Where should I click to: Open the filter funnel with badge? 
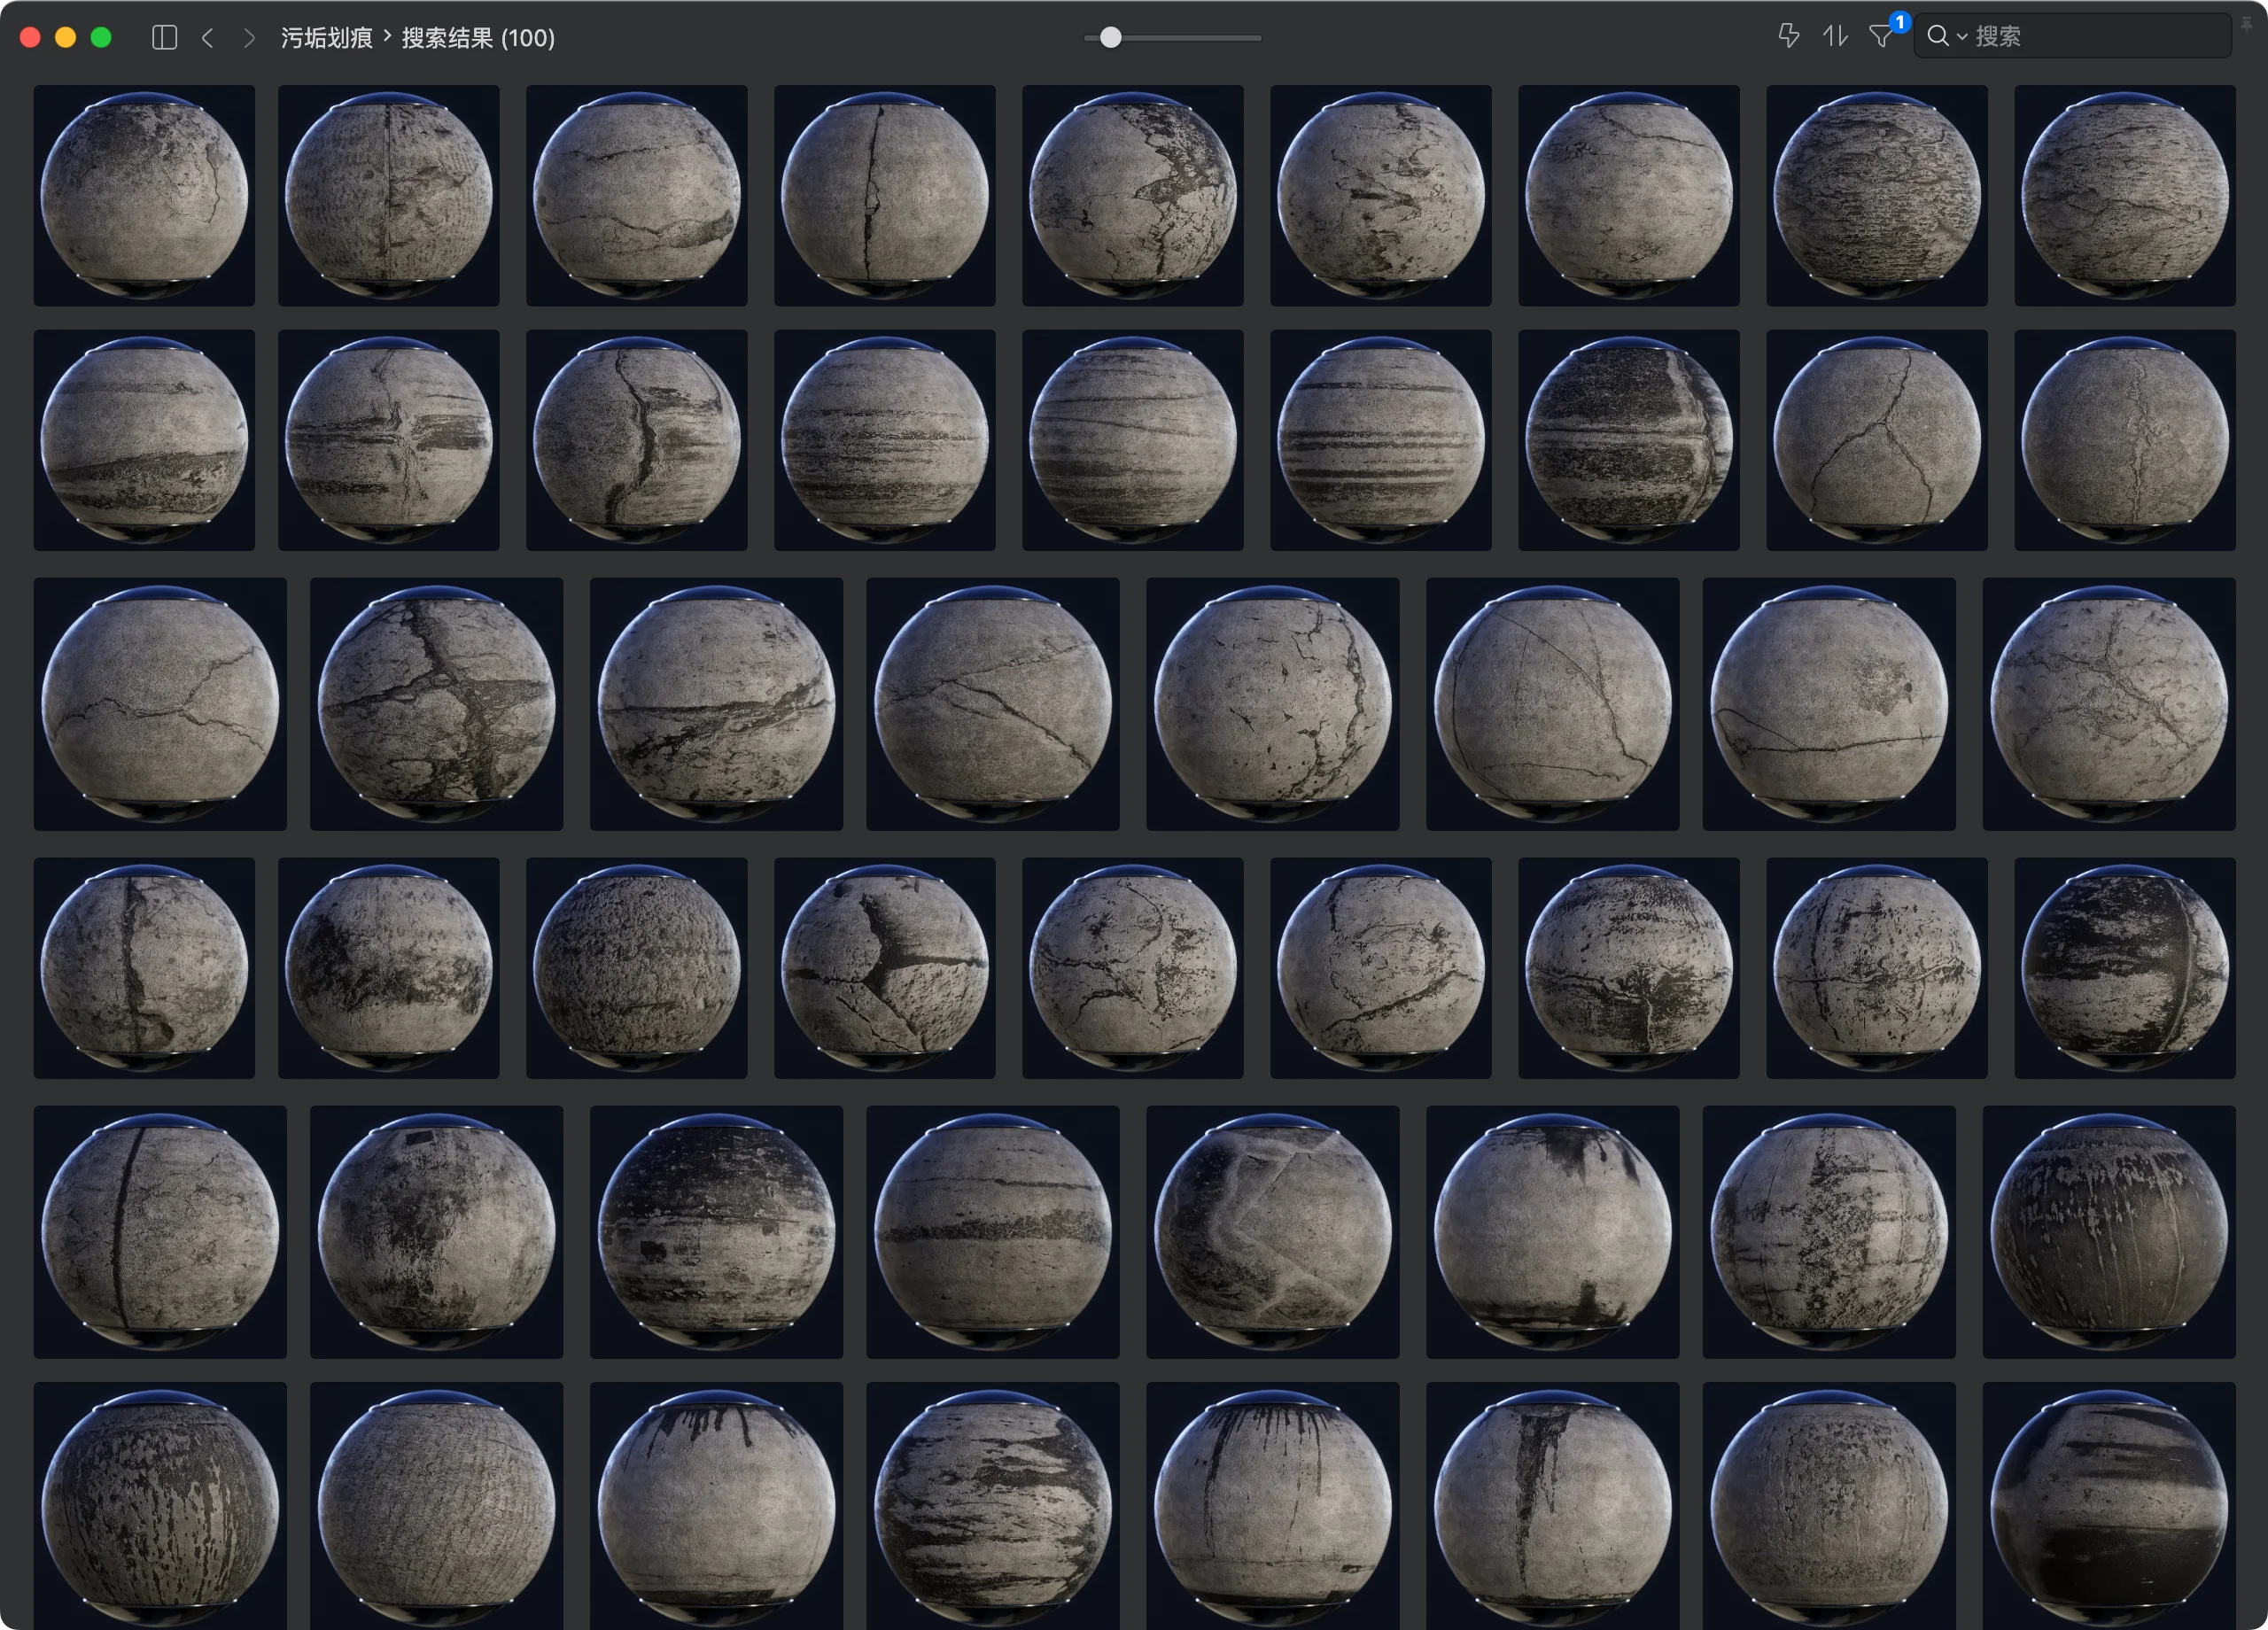click(1881, 36)
